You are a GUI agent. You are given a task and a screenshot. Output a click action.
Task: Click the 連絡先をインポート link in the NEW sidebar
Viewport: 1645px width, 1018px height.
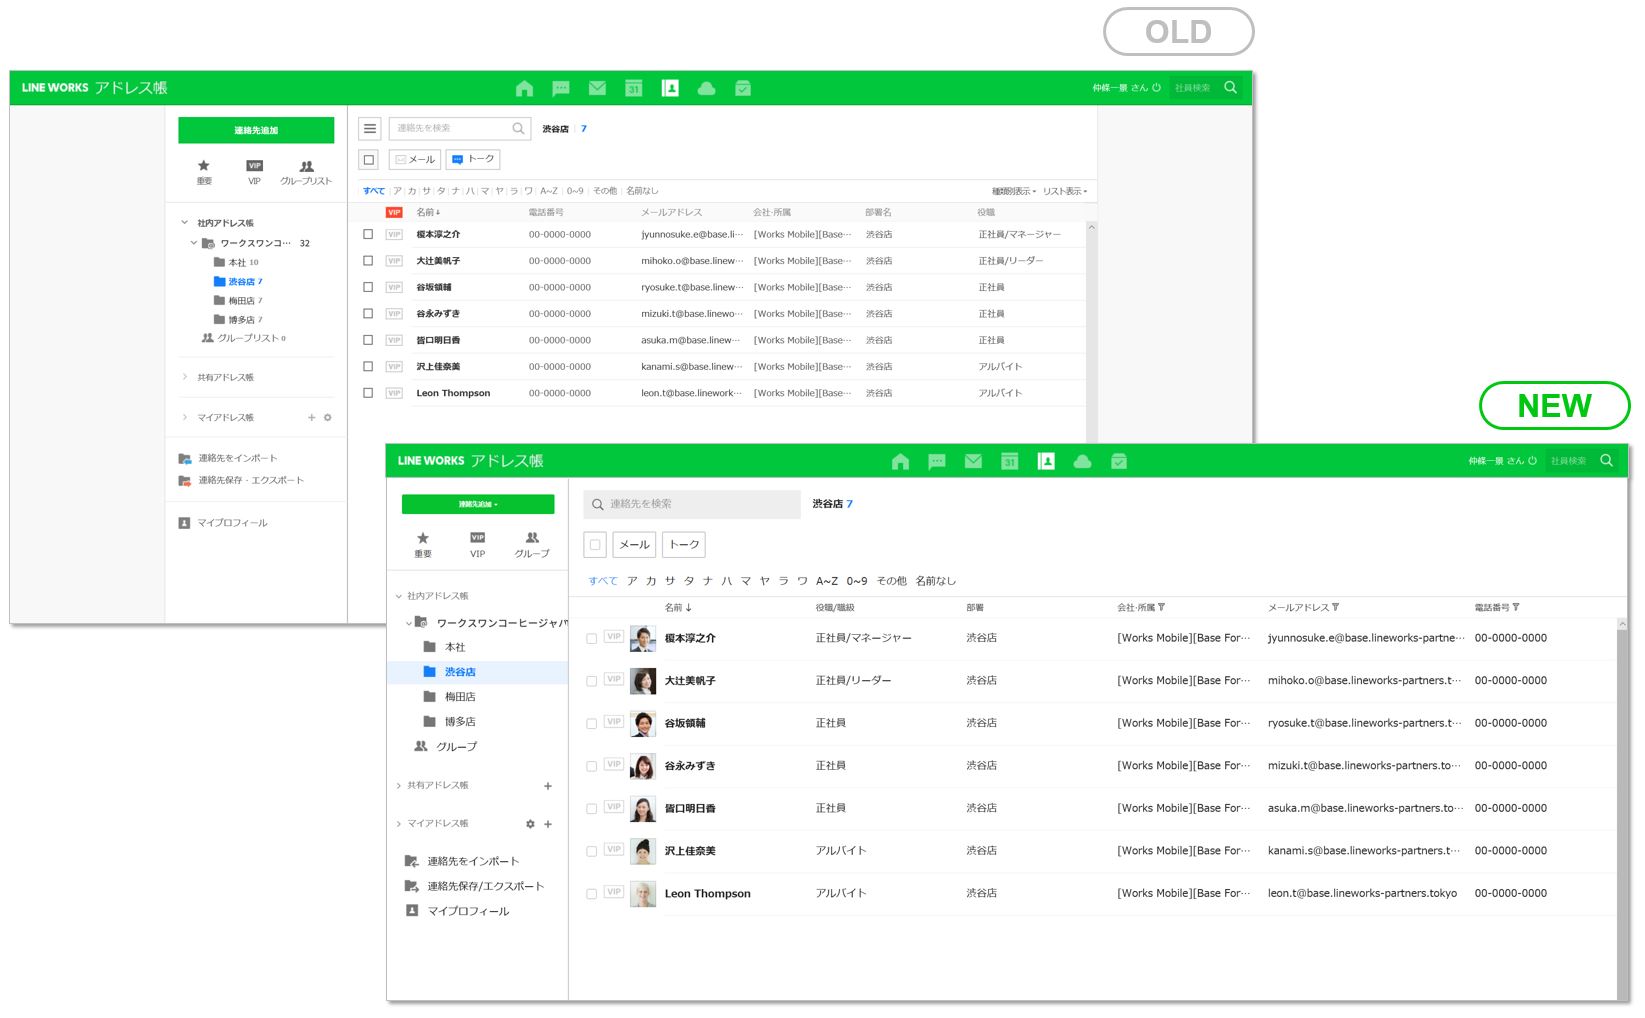point(472,861)
